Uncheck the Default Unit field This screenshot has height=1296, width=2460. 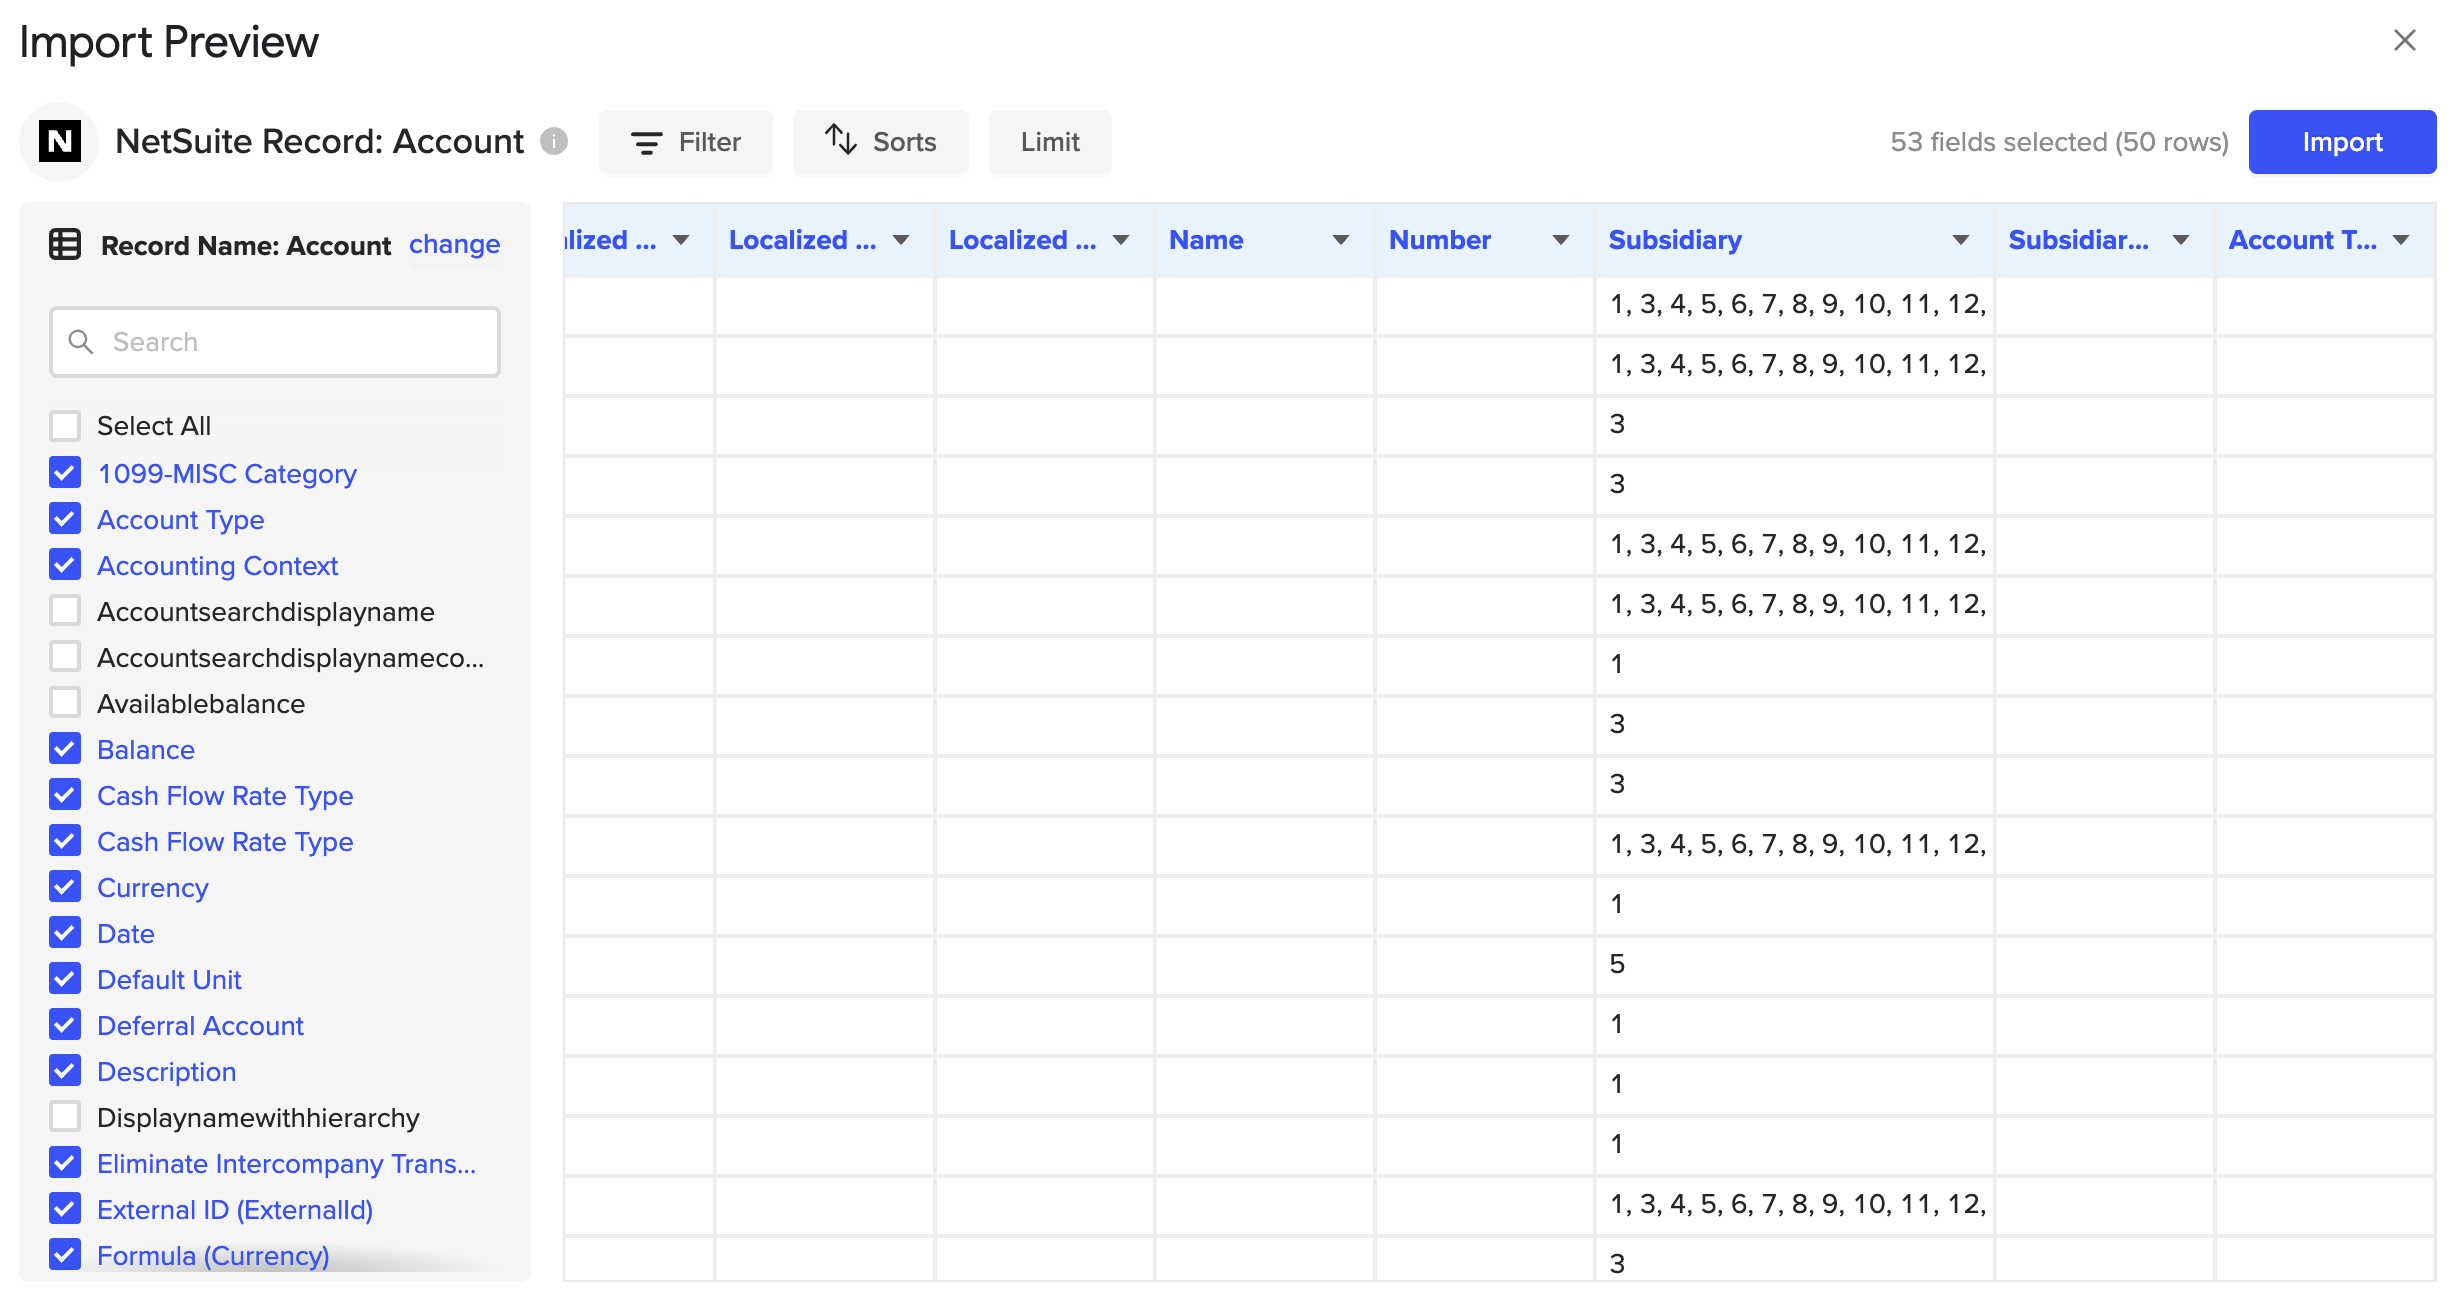65,978
